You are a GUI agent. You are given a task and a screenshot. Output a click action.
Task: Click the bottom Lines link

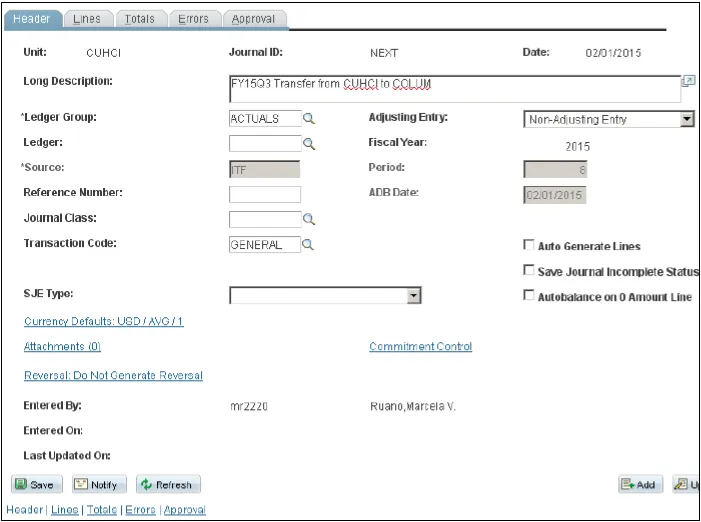point(65,509)
